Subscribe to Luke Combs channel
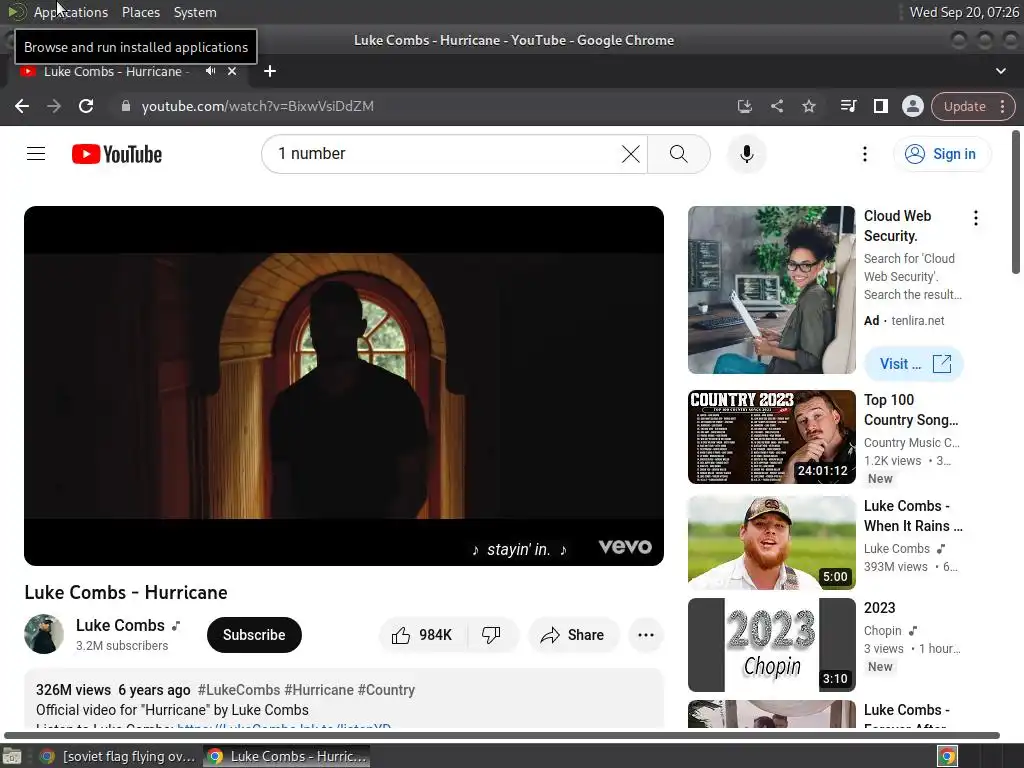Viewport: 1024px width, 768px height. 254,635
